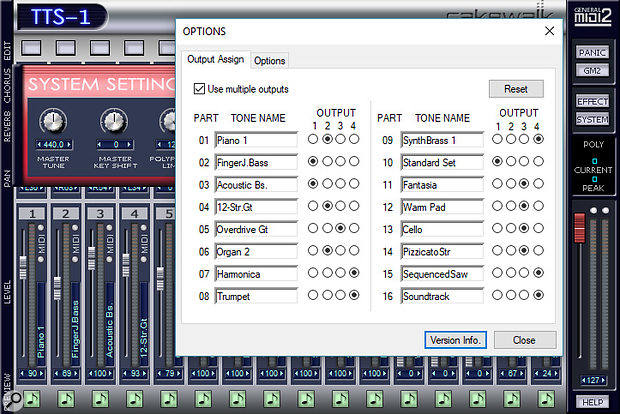Set Fantasia to output 2

[x=511, y=183]
